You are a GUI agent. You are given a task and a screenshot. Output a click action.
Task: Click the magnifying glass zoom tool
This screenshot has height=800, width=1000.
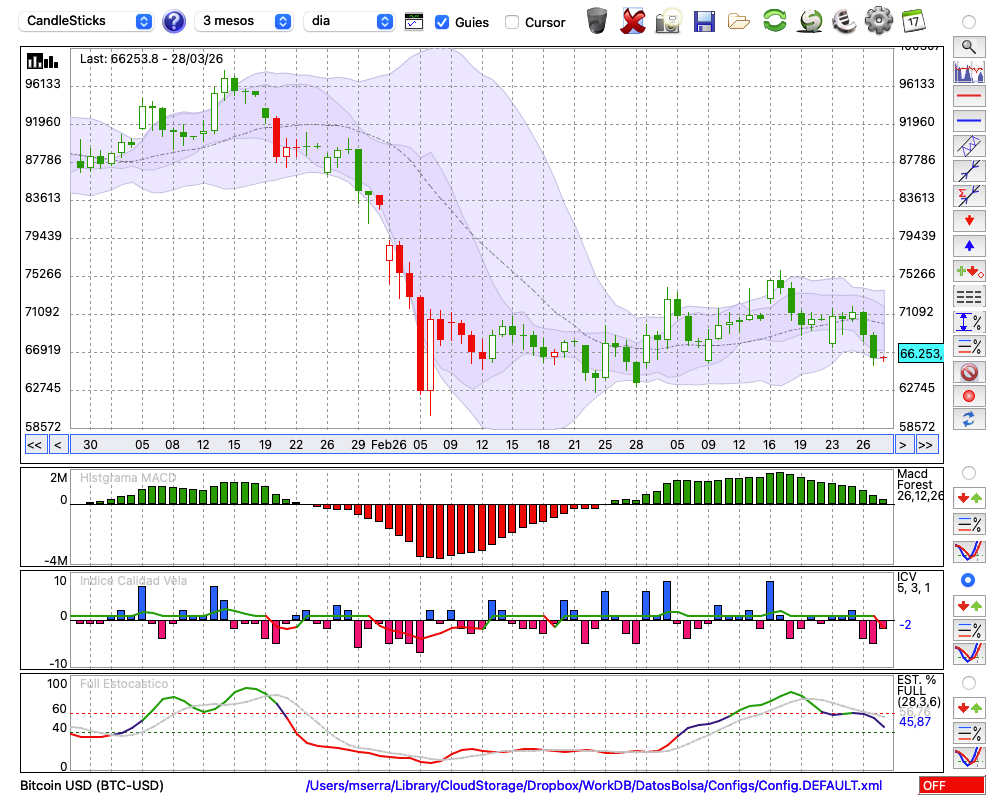[968, 46]
